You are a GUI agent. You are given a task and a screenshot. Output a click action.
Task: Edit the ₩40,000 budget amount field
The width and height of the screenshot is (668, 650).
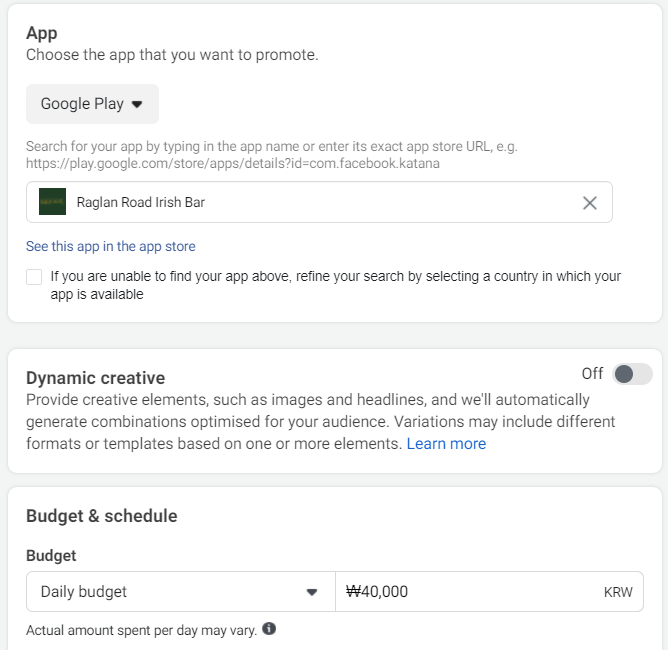(489, 592)
